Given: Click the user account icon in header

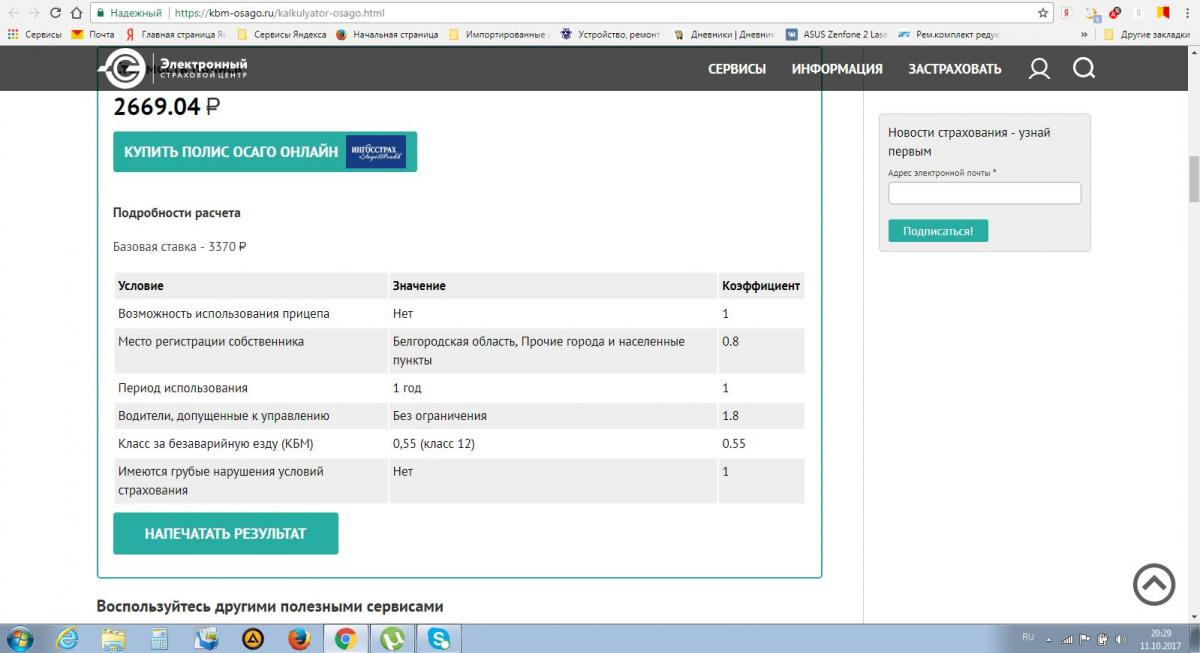Looking at the screenshot, I should [x=1039, y=69].
